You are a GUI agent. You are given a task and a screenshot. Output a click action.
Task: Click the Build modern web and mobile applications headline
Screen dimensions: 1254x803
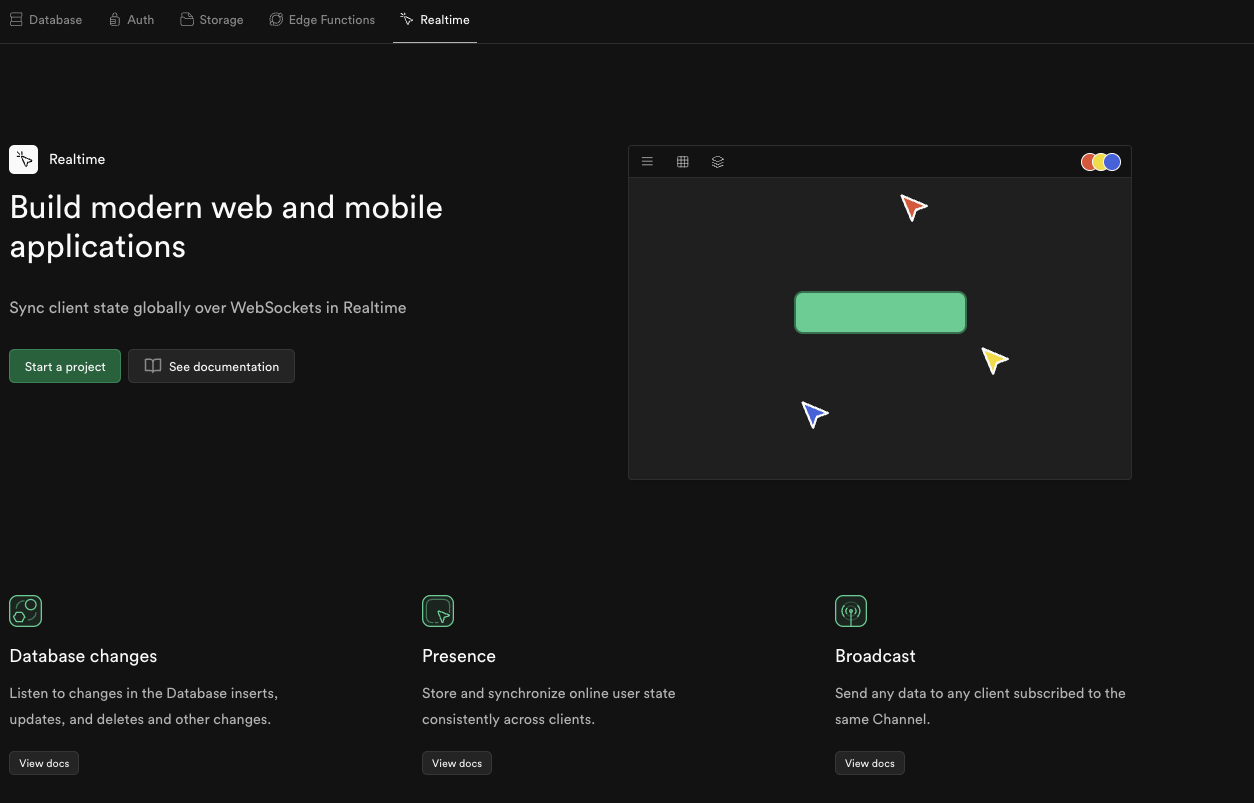tap(226, 226)
